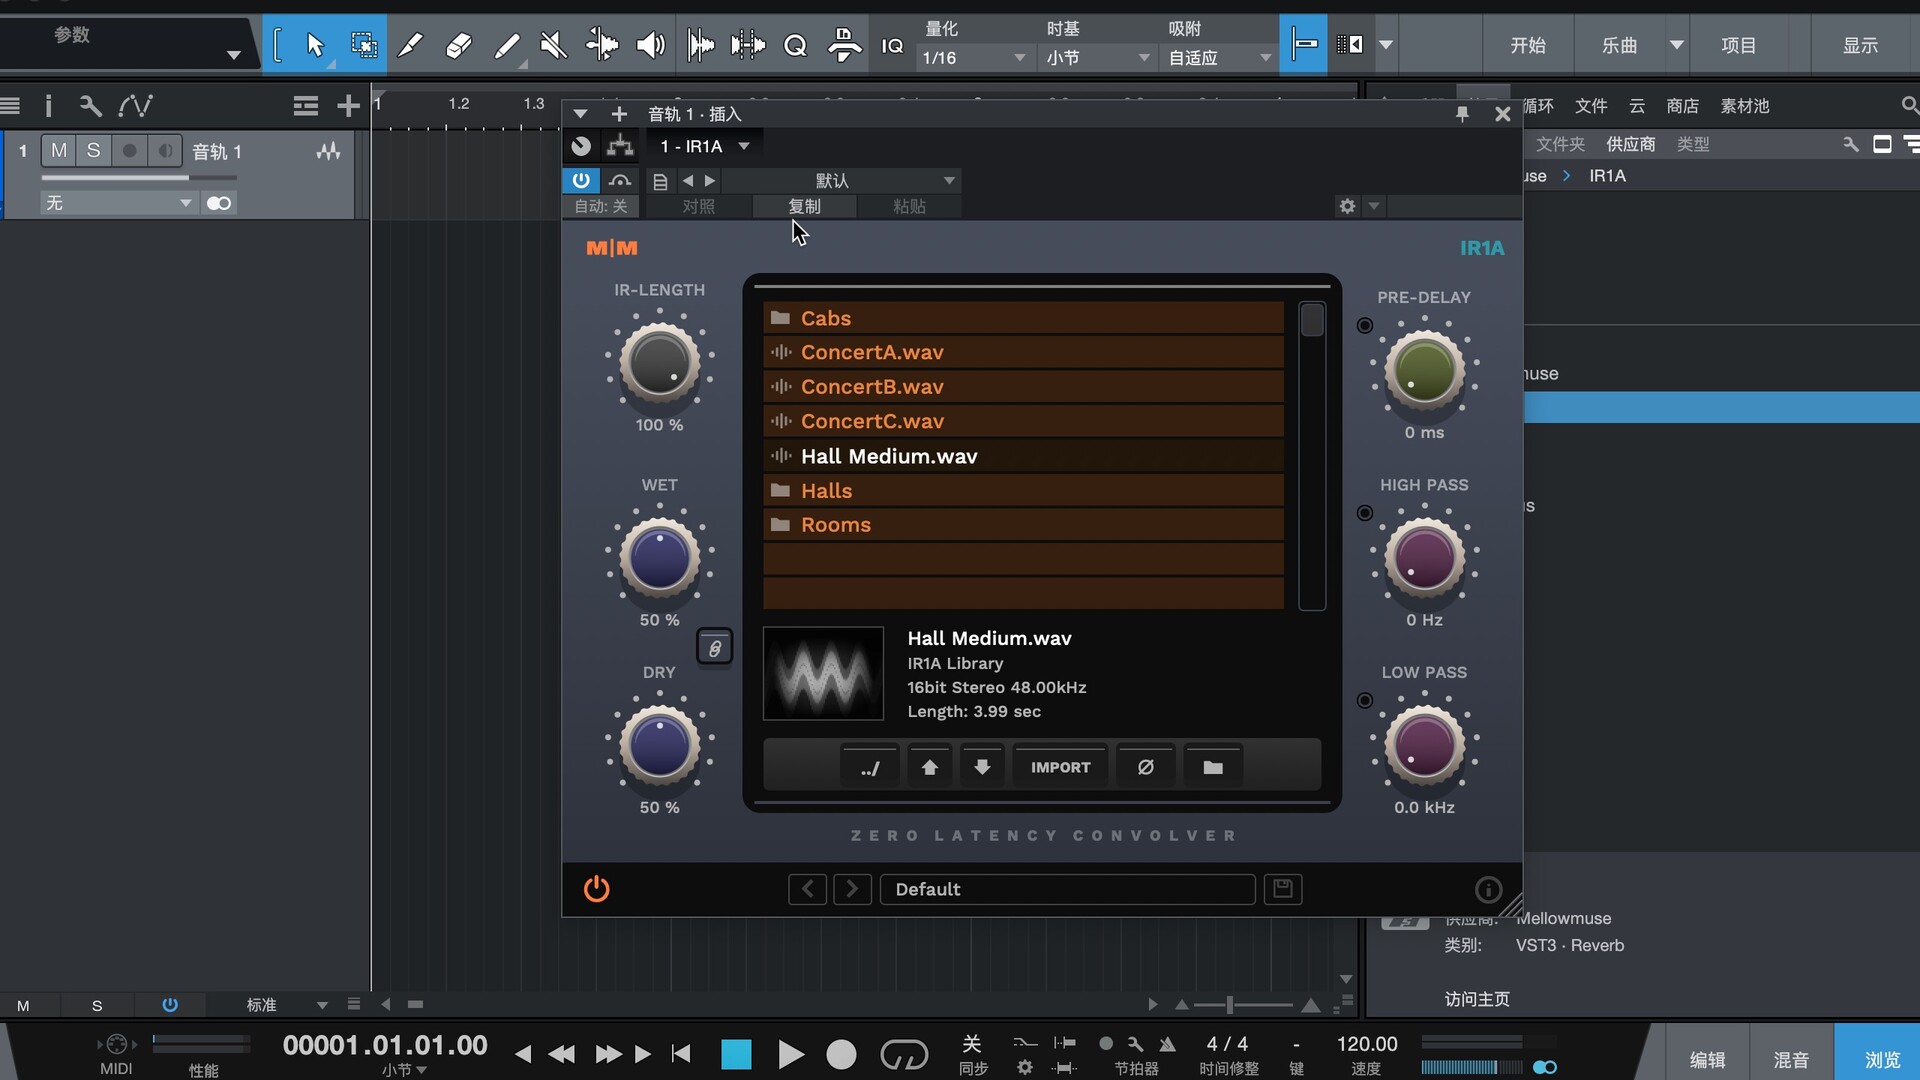Open track inspector with the i icon
The width and height of the screenshot is (1920, 1080).
pyautogui.click(x=48, y=106)
